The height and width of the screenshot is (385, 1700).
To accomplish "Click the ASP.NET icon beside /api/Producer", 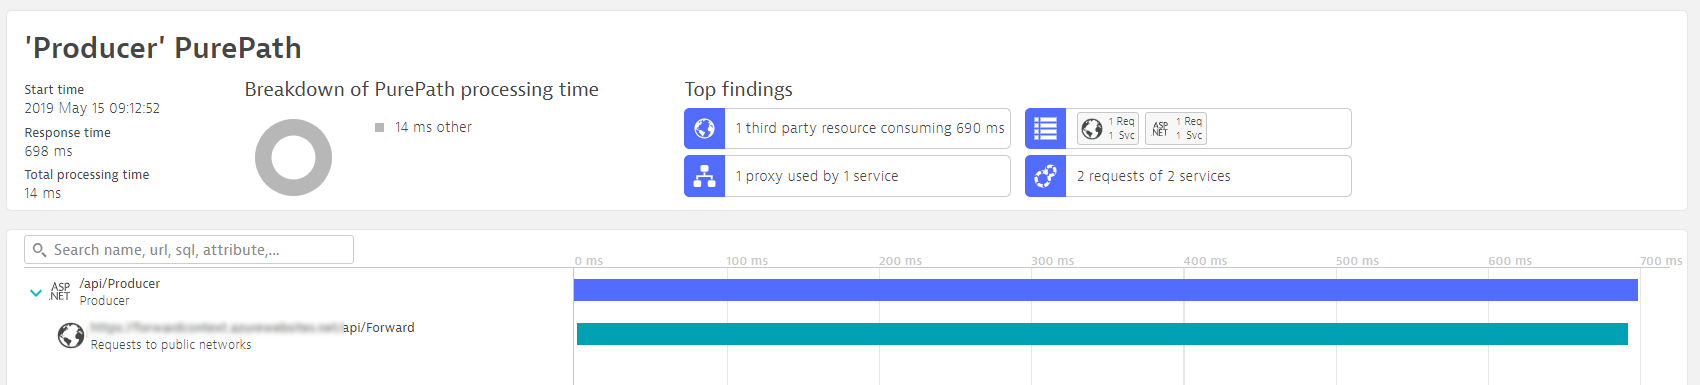I will (61, 291).
